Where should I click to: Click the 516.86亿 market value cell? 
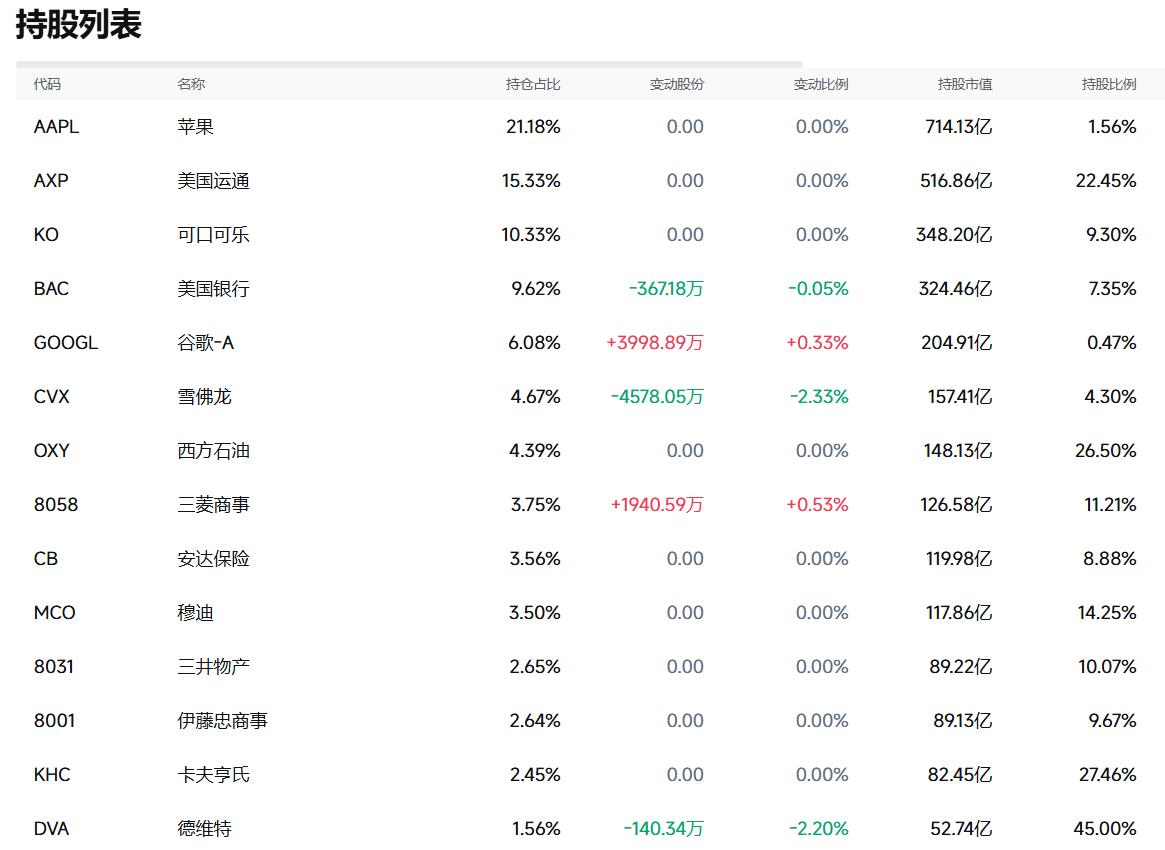(x=956, y=181)
